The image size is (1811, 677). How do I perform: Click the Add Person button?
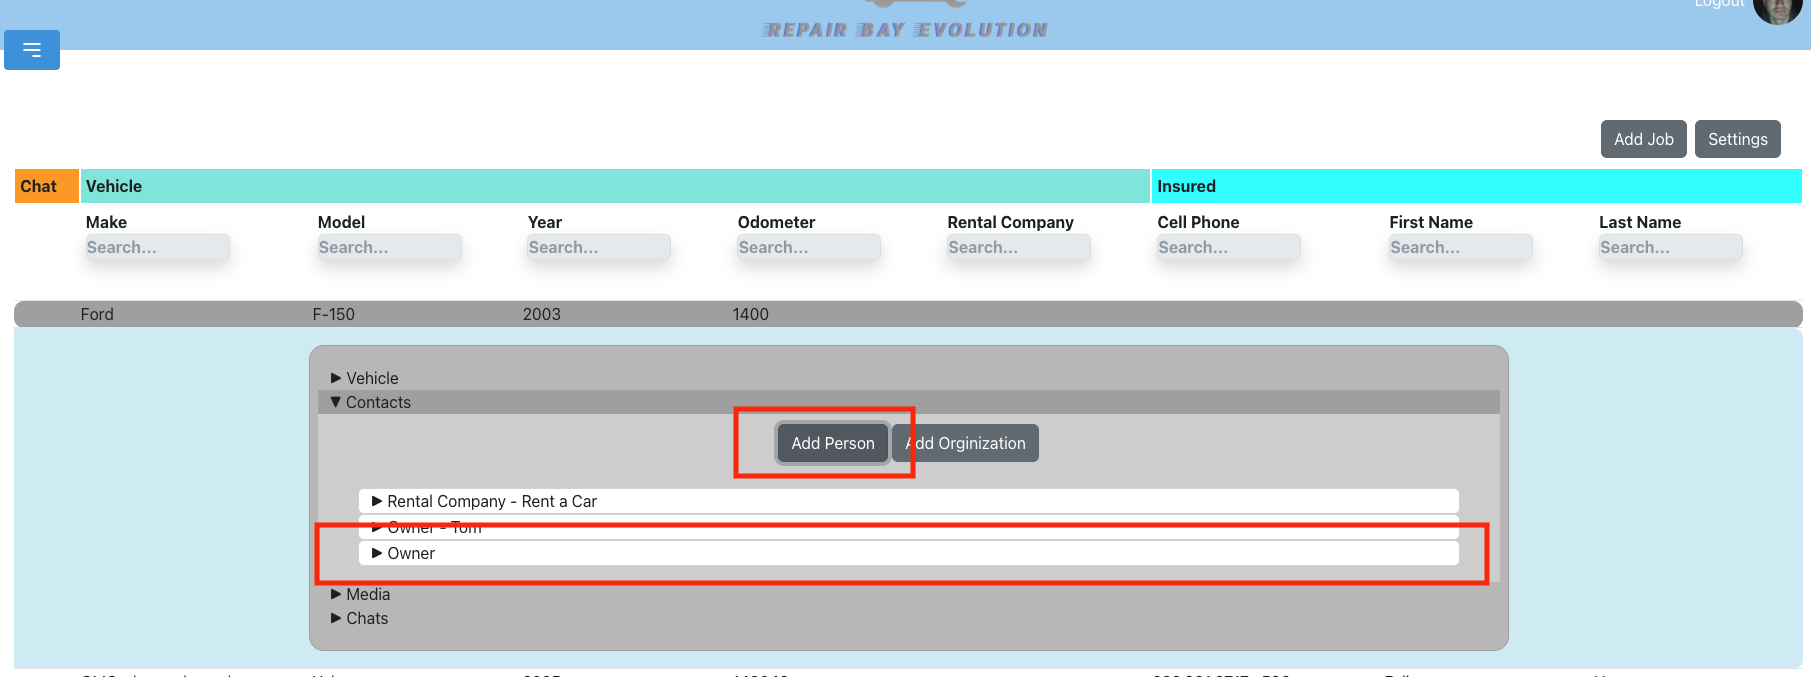point(832,443)
